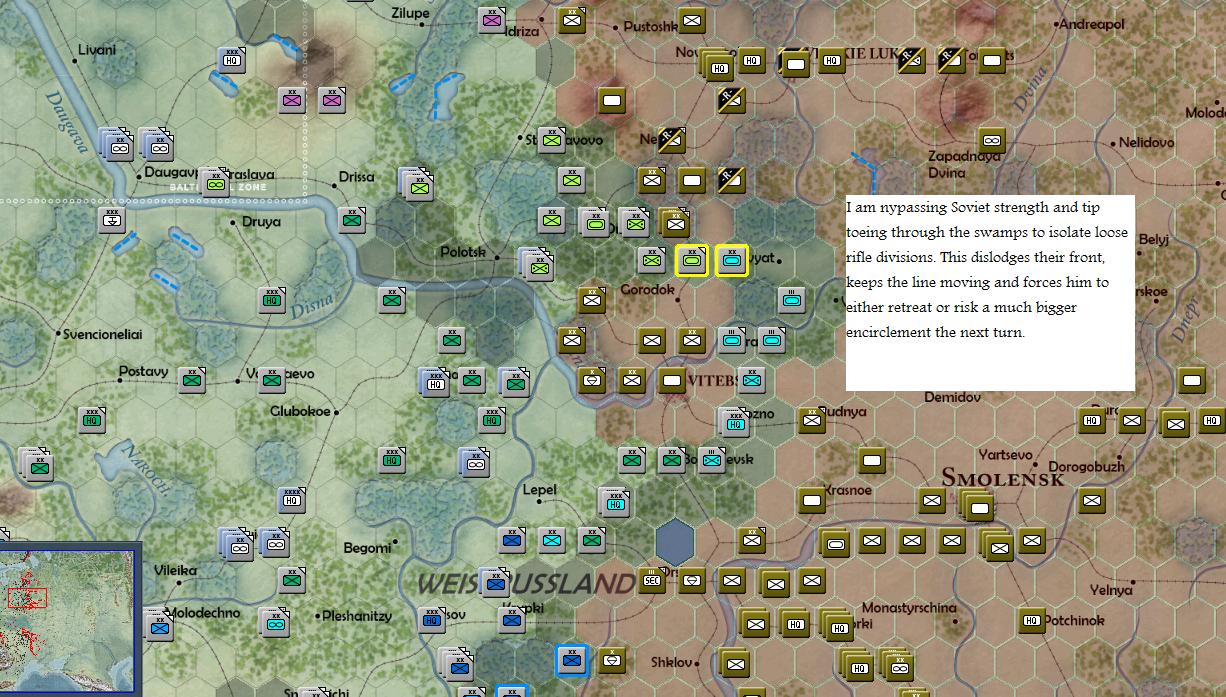Select the air corps unit south of Daugavpils
Image resolution: width=1226 pixels, height=697 pixels.
point(112,220)
